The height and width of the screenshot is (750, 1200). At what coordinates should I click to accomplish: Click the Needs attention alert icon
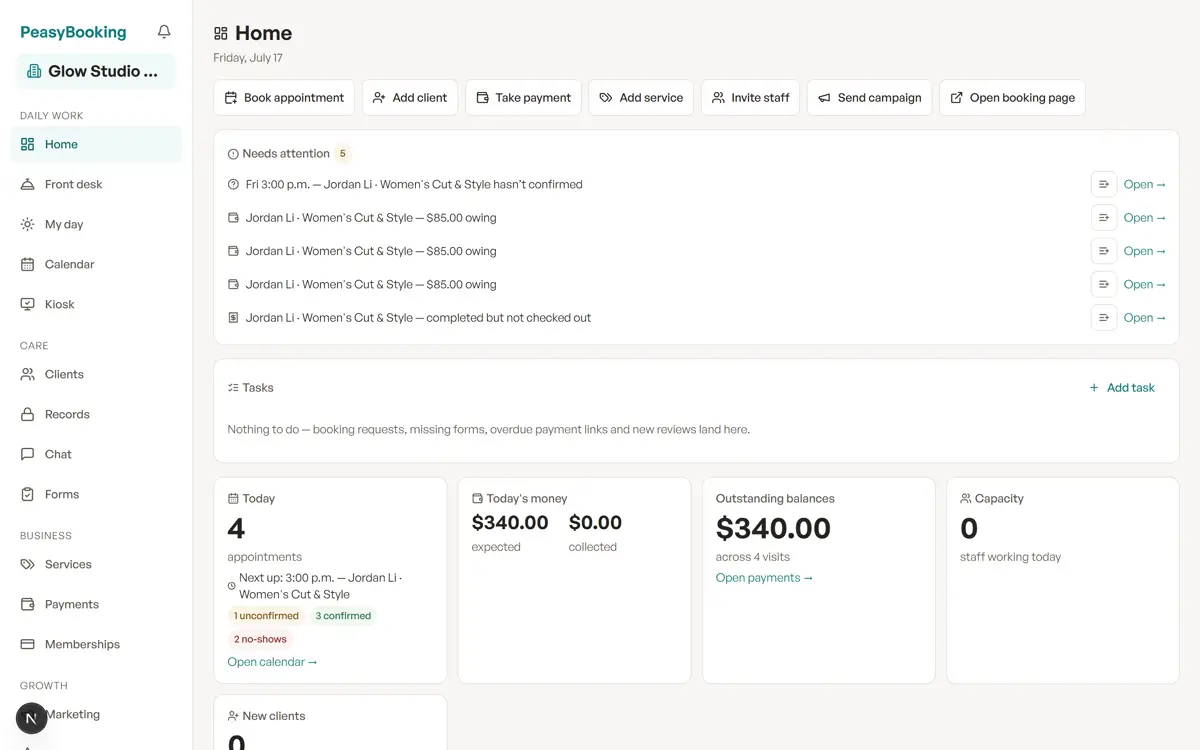[x=233, y=154]
